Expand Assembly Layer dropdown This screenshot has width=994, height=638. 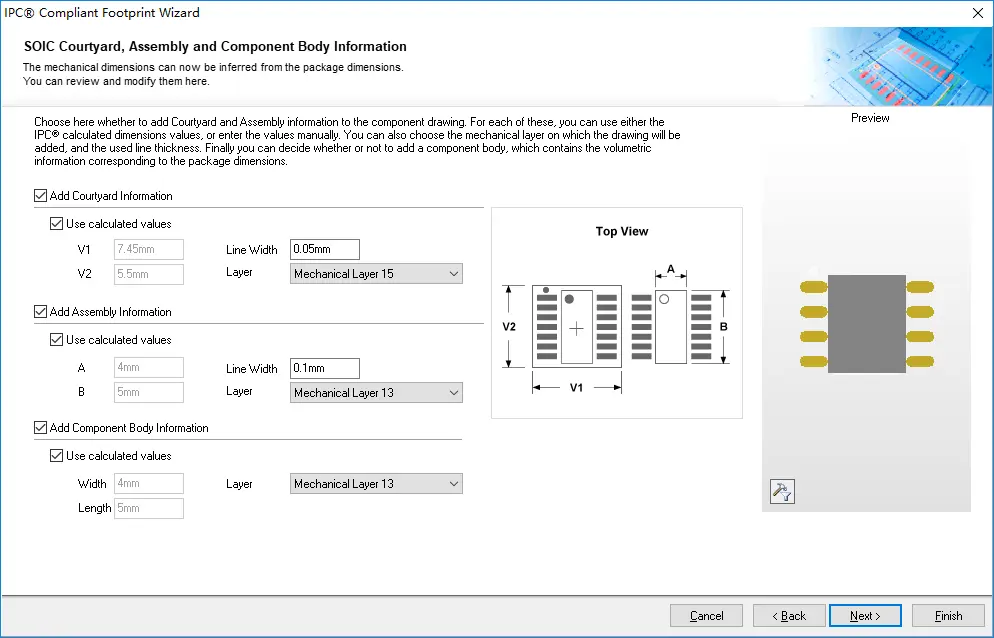[x=376, y=393]
